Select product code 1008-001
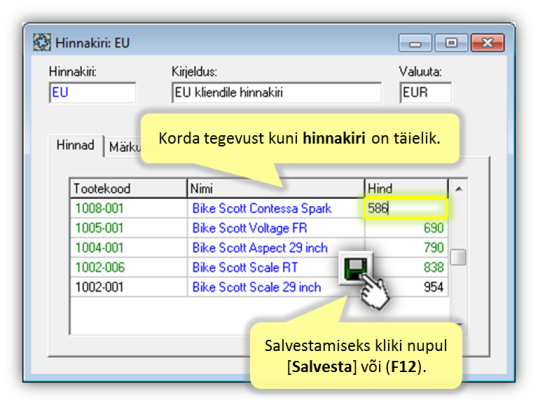This screenshot has height=405, width=538. (x=99, y=208)
